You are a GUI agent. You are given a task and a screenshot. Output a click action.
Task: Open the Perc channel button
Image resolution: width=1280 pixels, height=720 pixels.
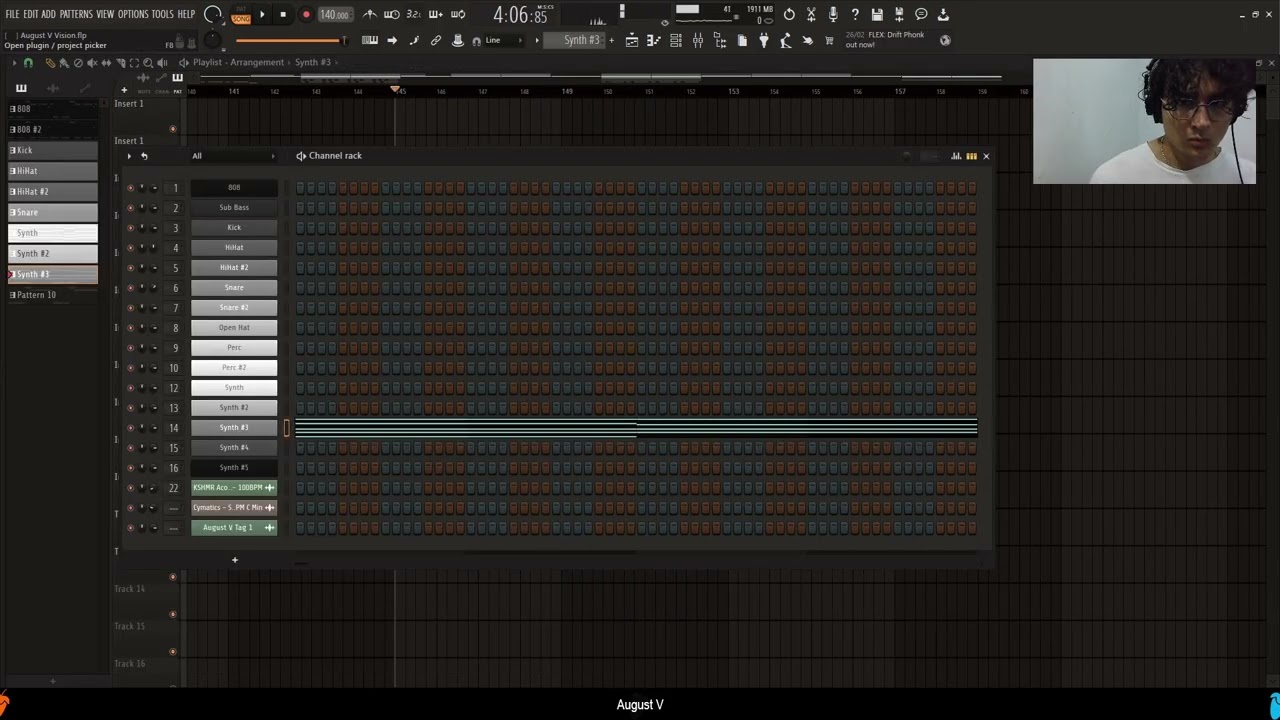click(234, 347)
